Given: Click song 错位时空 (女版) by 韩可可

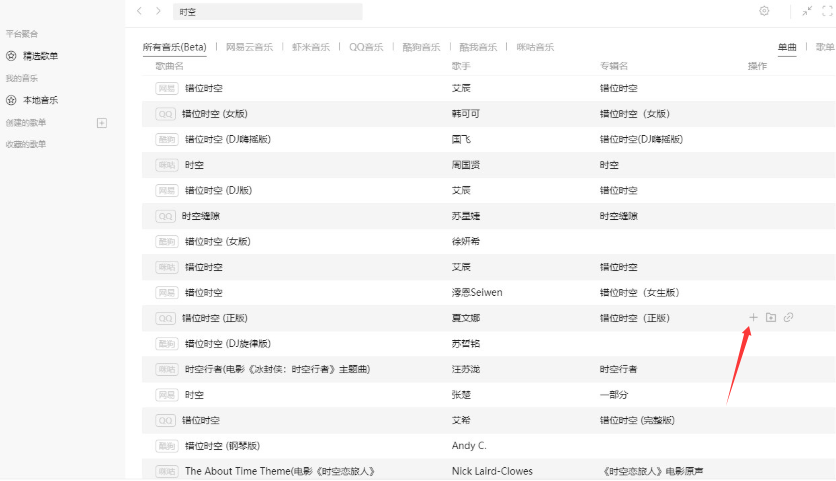Looking at the screenshot, I should (214, 114).
